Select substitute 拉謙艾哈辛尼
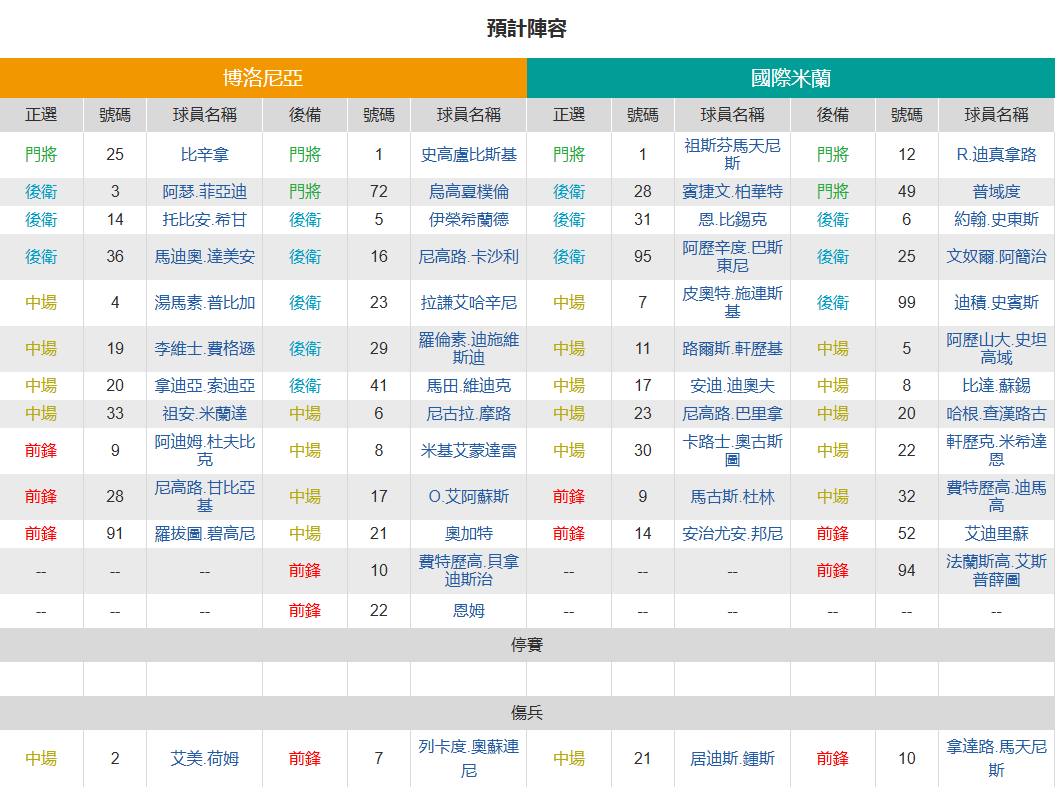This screenshot has height=787, width=1055. (469, 303)
